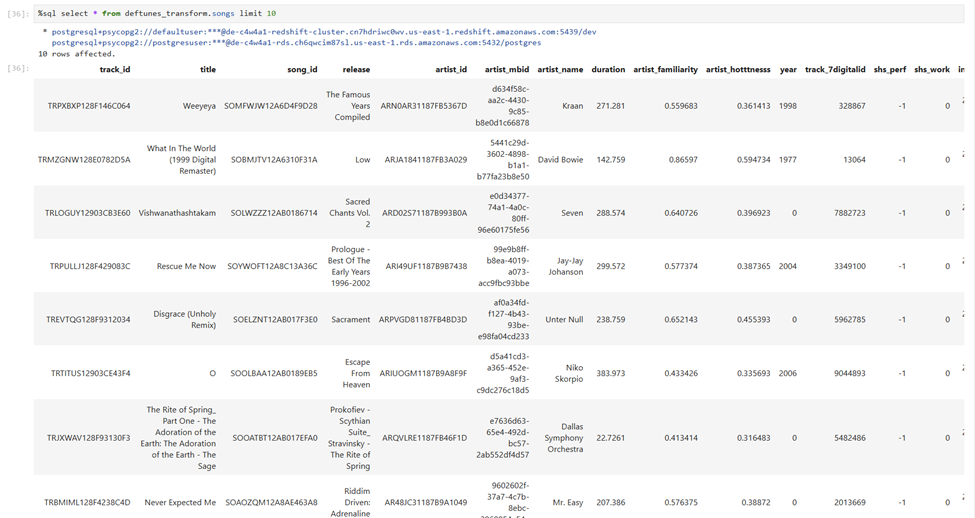975x518 pixels.
Task: Click the SQL select query code cell
Action: click(499, 13)
